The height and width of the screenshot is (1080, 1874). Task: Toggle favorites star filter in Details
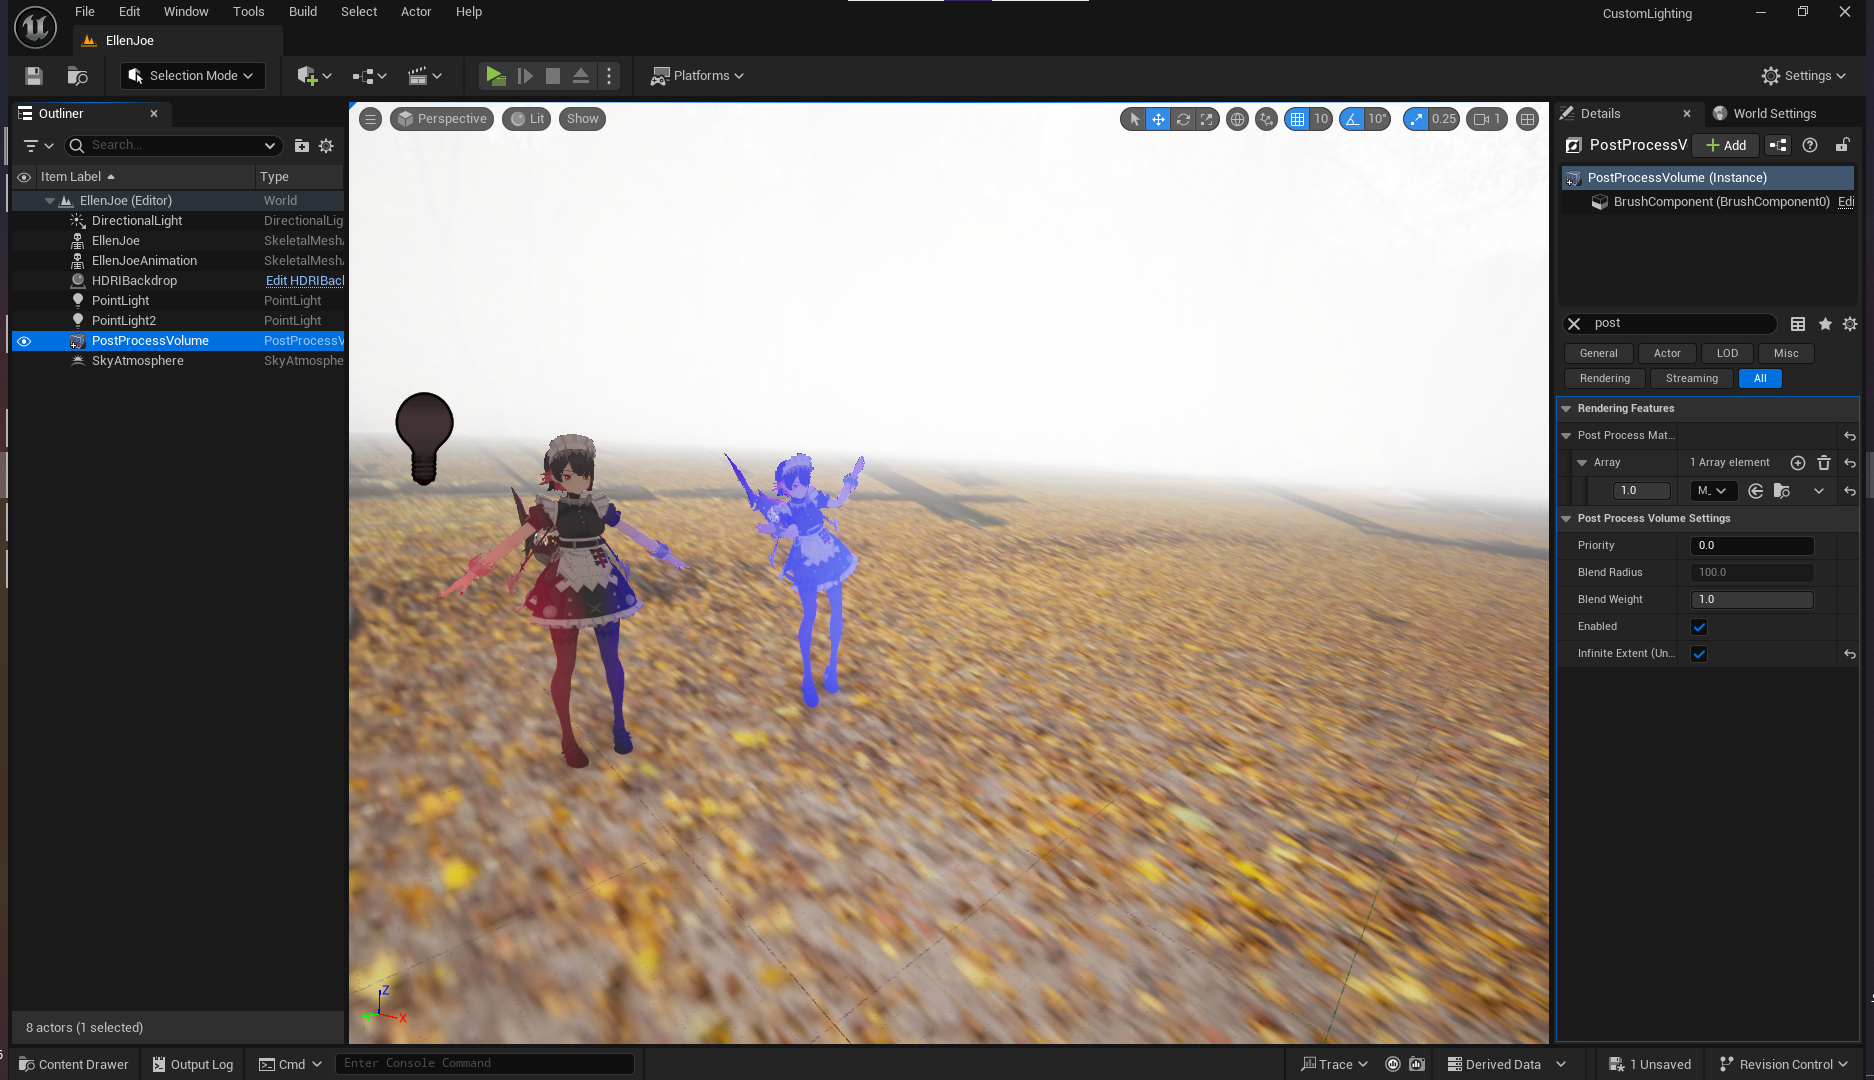click(x=1825, y=324)
